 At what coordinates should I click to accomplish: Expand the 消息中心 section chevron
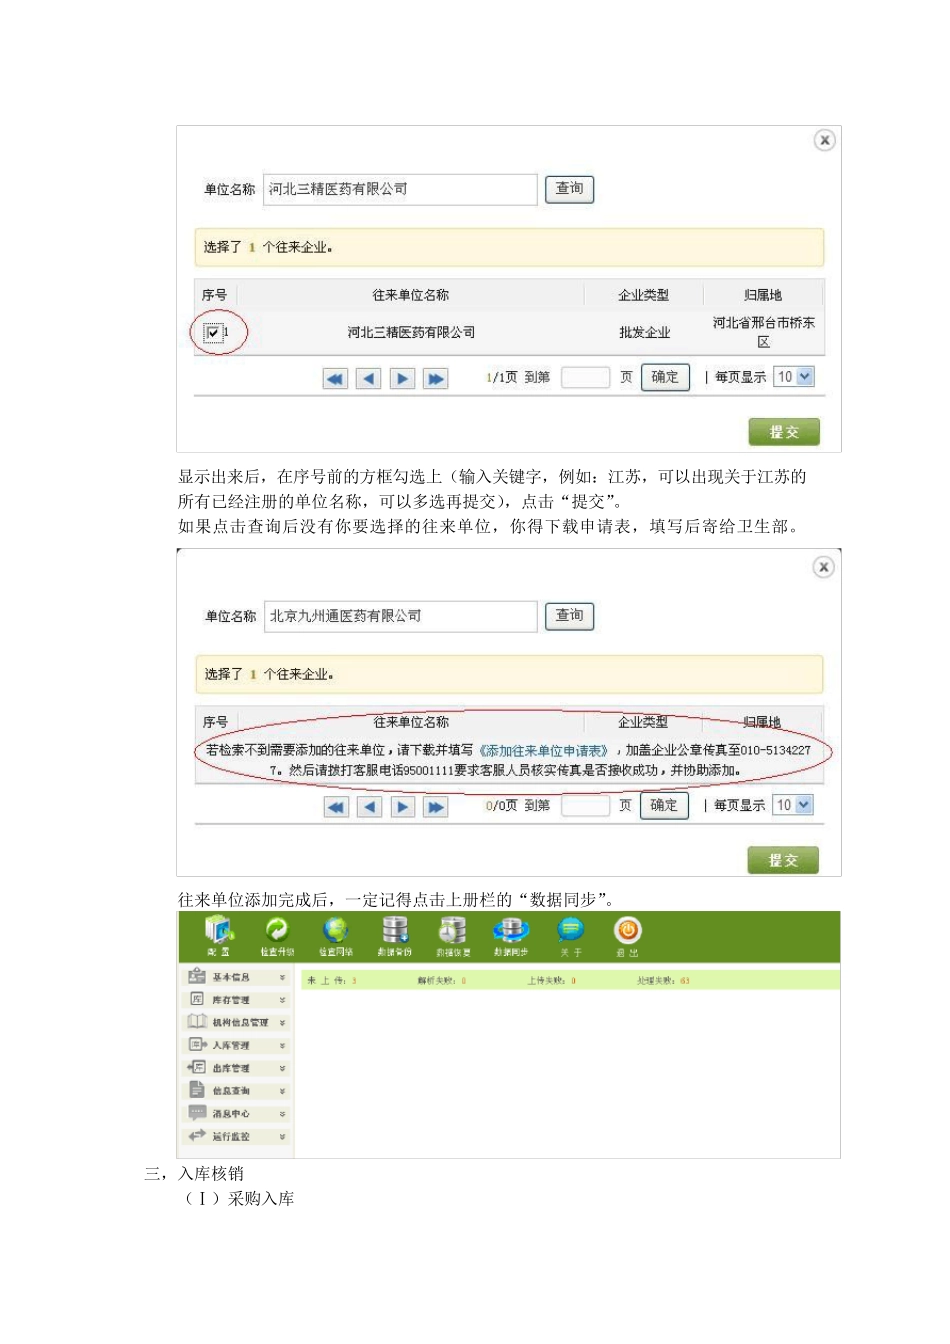point(282,1113)
